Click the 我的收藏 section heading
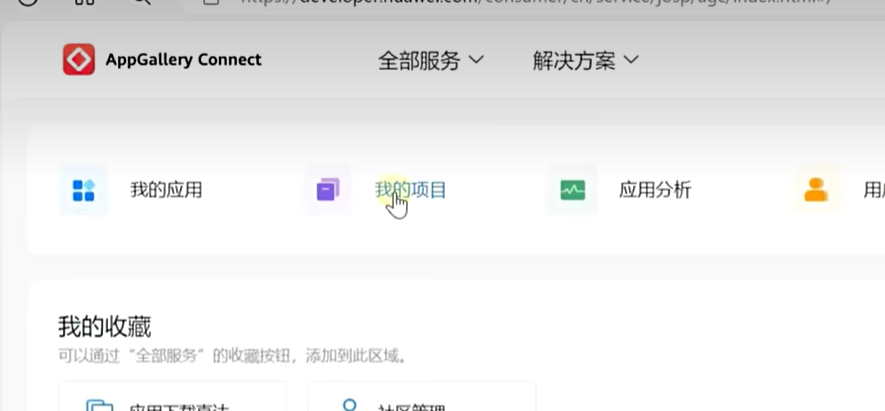Screen dimensions: 885x411 coord(105,326)
